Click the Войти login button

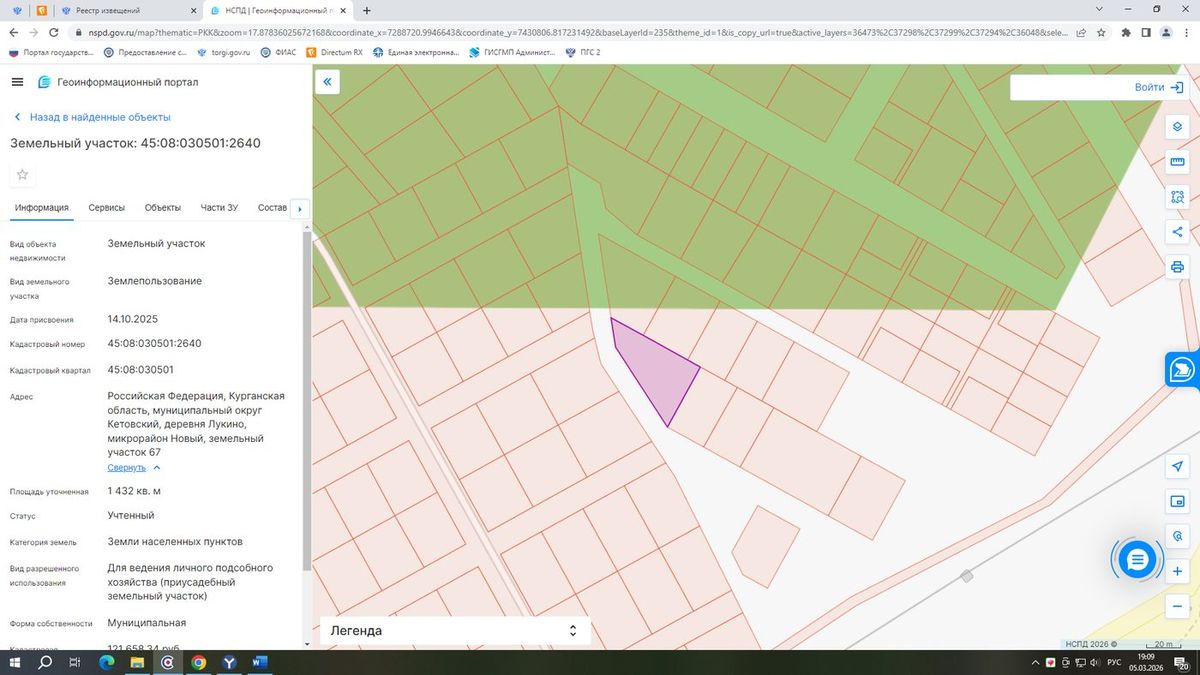coord(1159,87)
